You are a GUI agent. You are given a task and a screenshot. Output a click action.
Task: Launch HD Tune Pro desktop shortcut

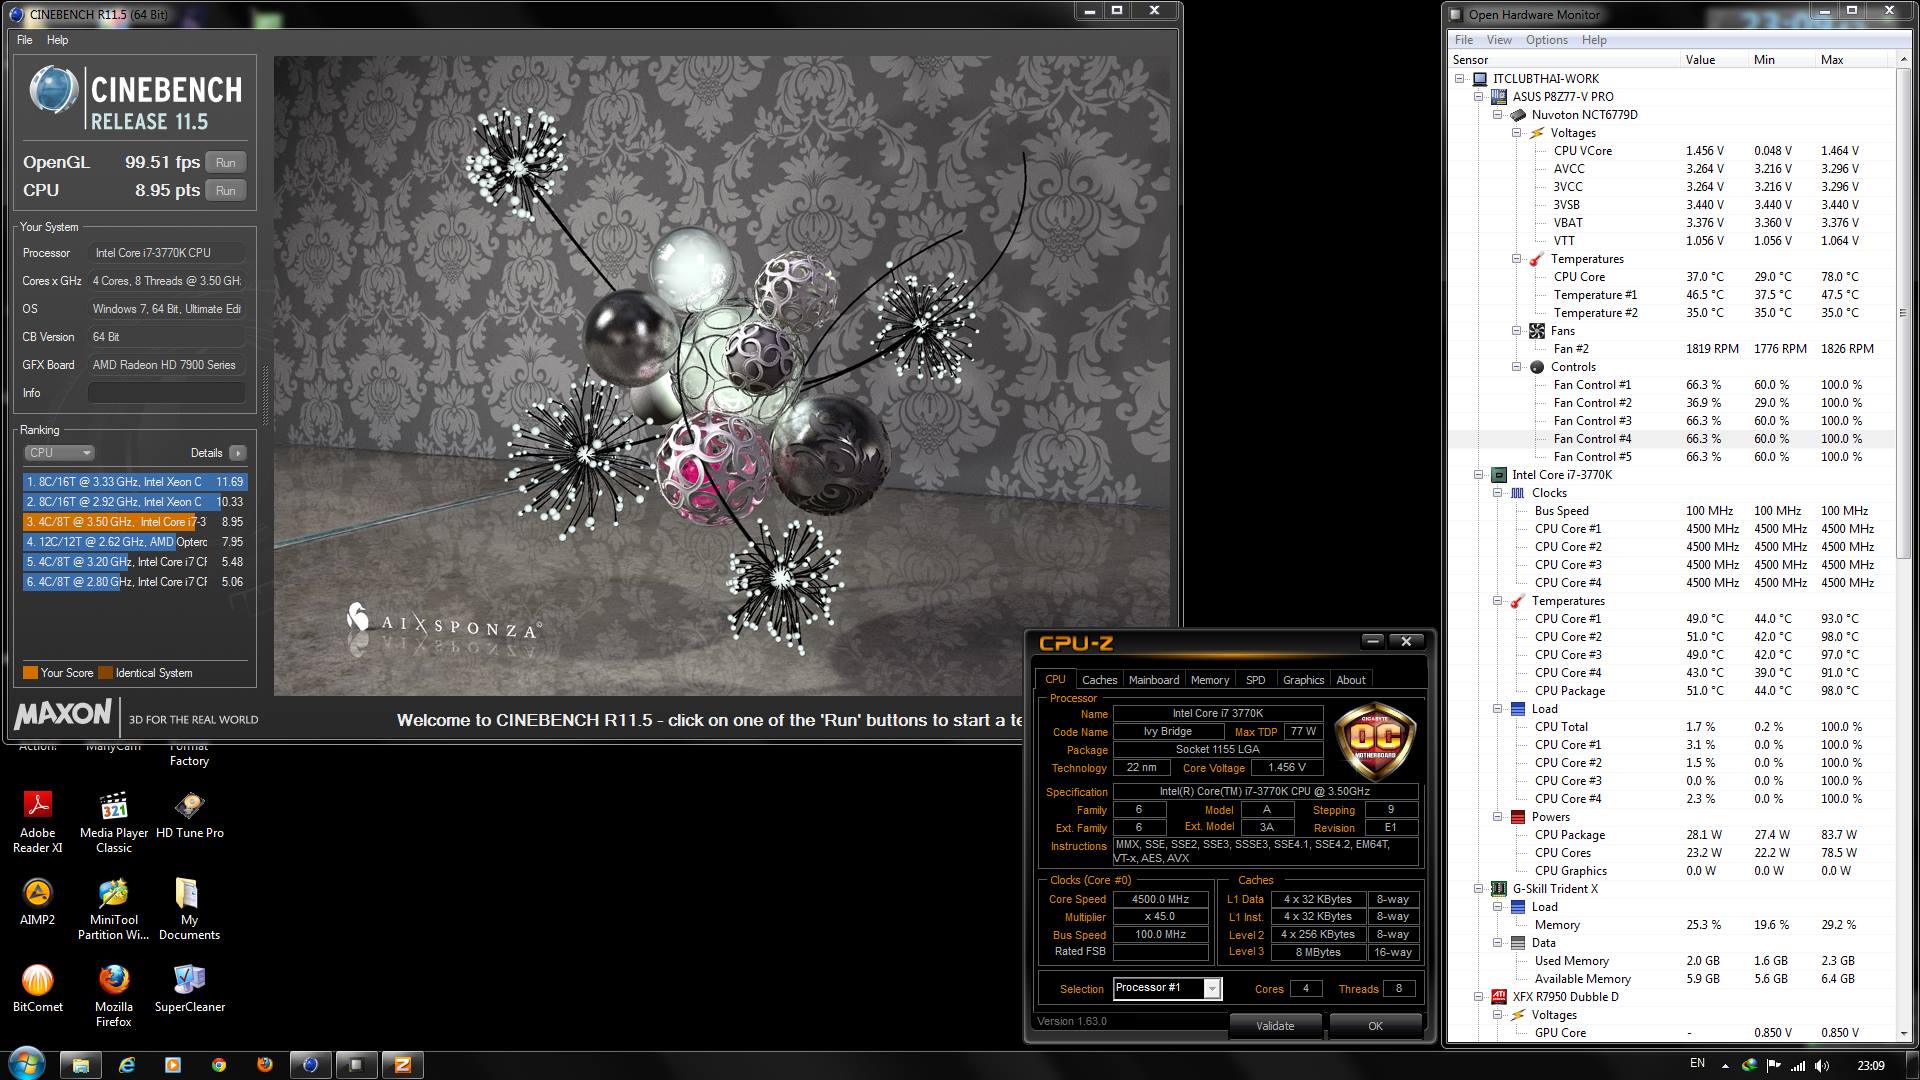click(189, 806)
